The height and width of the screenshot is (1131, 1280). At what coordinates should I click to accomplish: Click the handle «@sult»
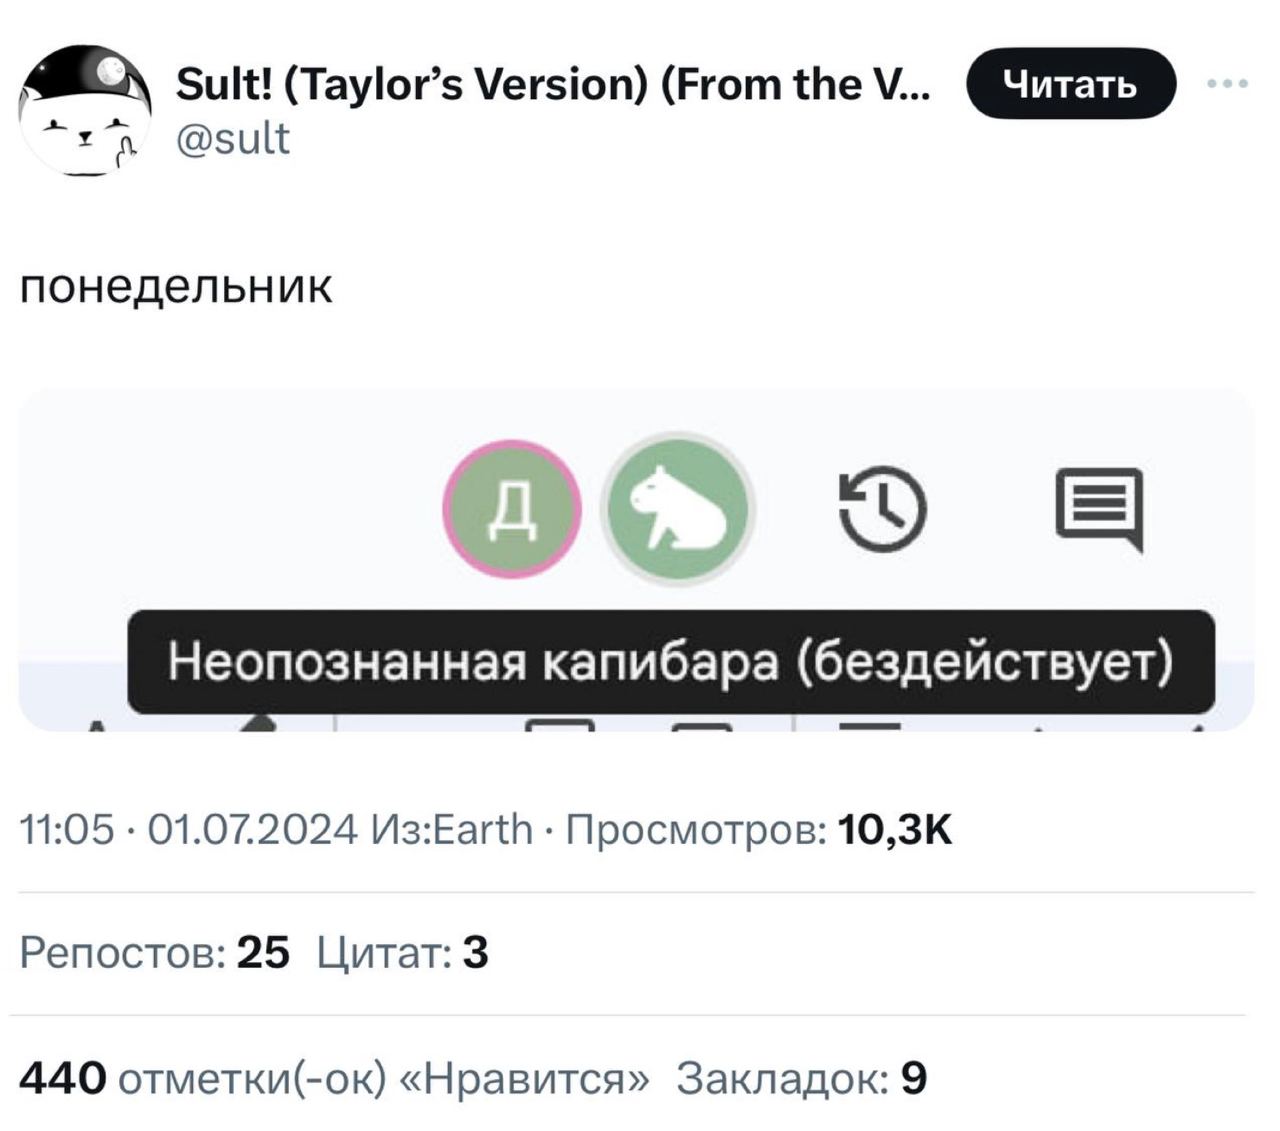(x=230, y=140)
